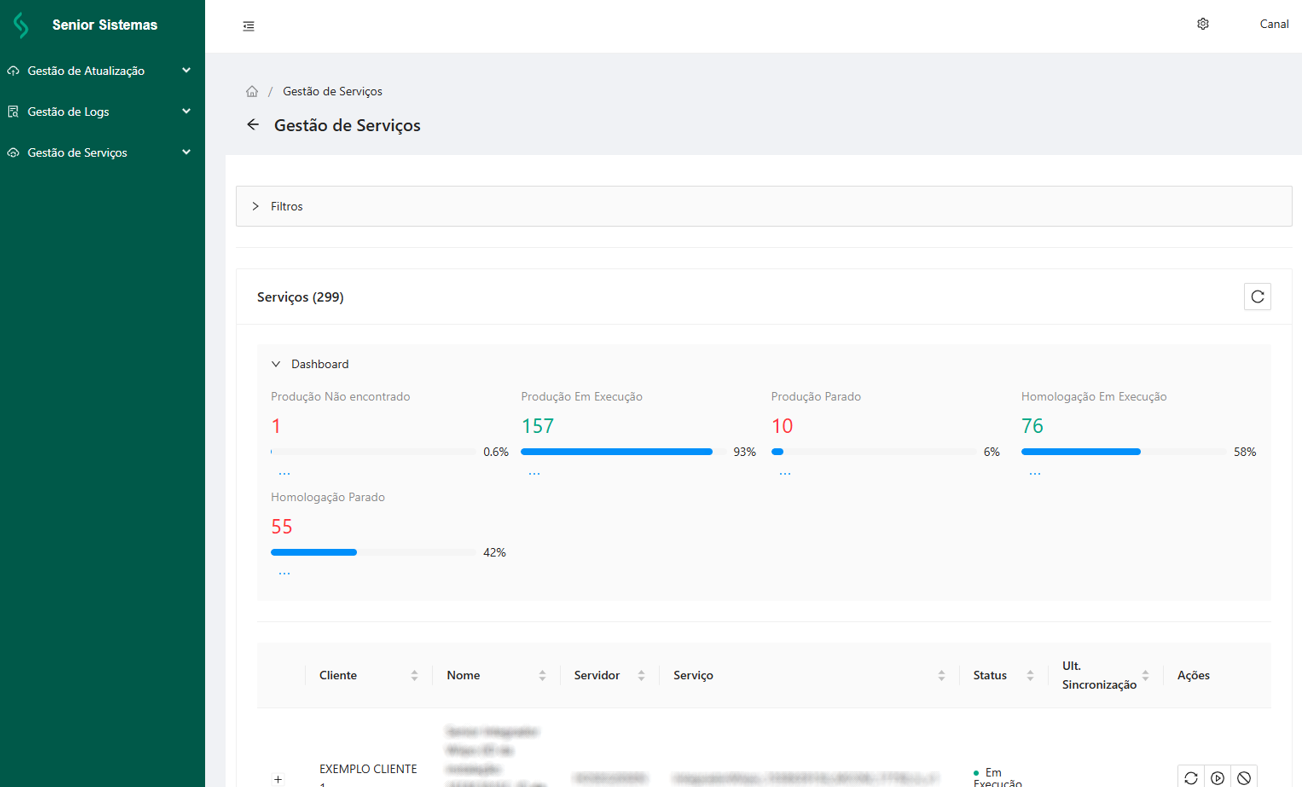This screenshot has height=787, width=1308.
Task: Expand the Filtros panel
Action: tap(286, 206)
